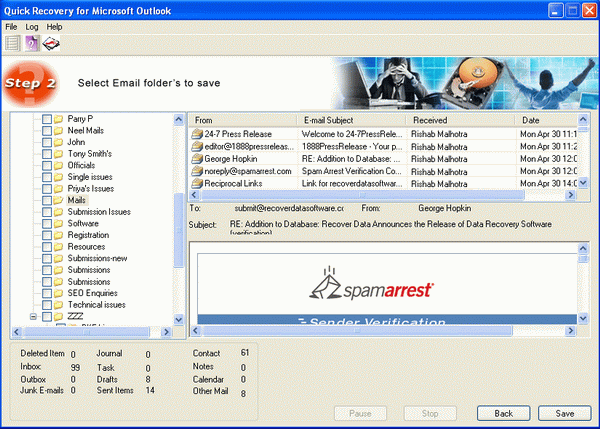600x429 pixels.
Task: Open the File menu
Action: 11,26
